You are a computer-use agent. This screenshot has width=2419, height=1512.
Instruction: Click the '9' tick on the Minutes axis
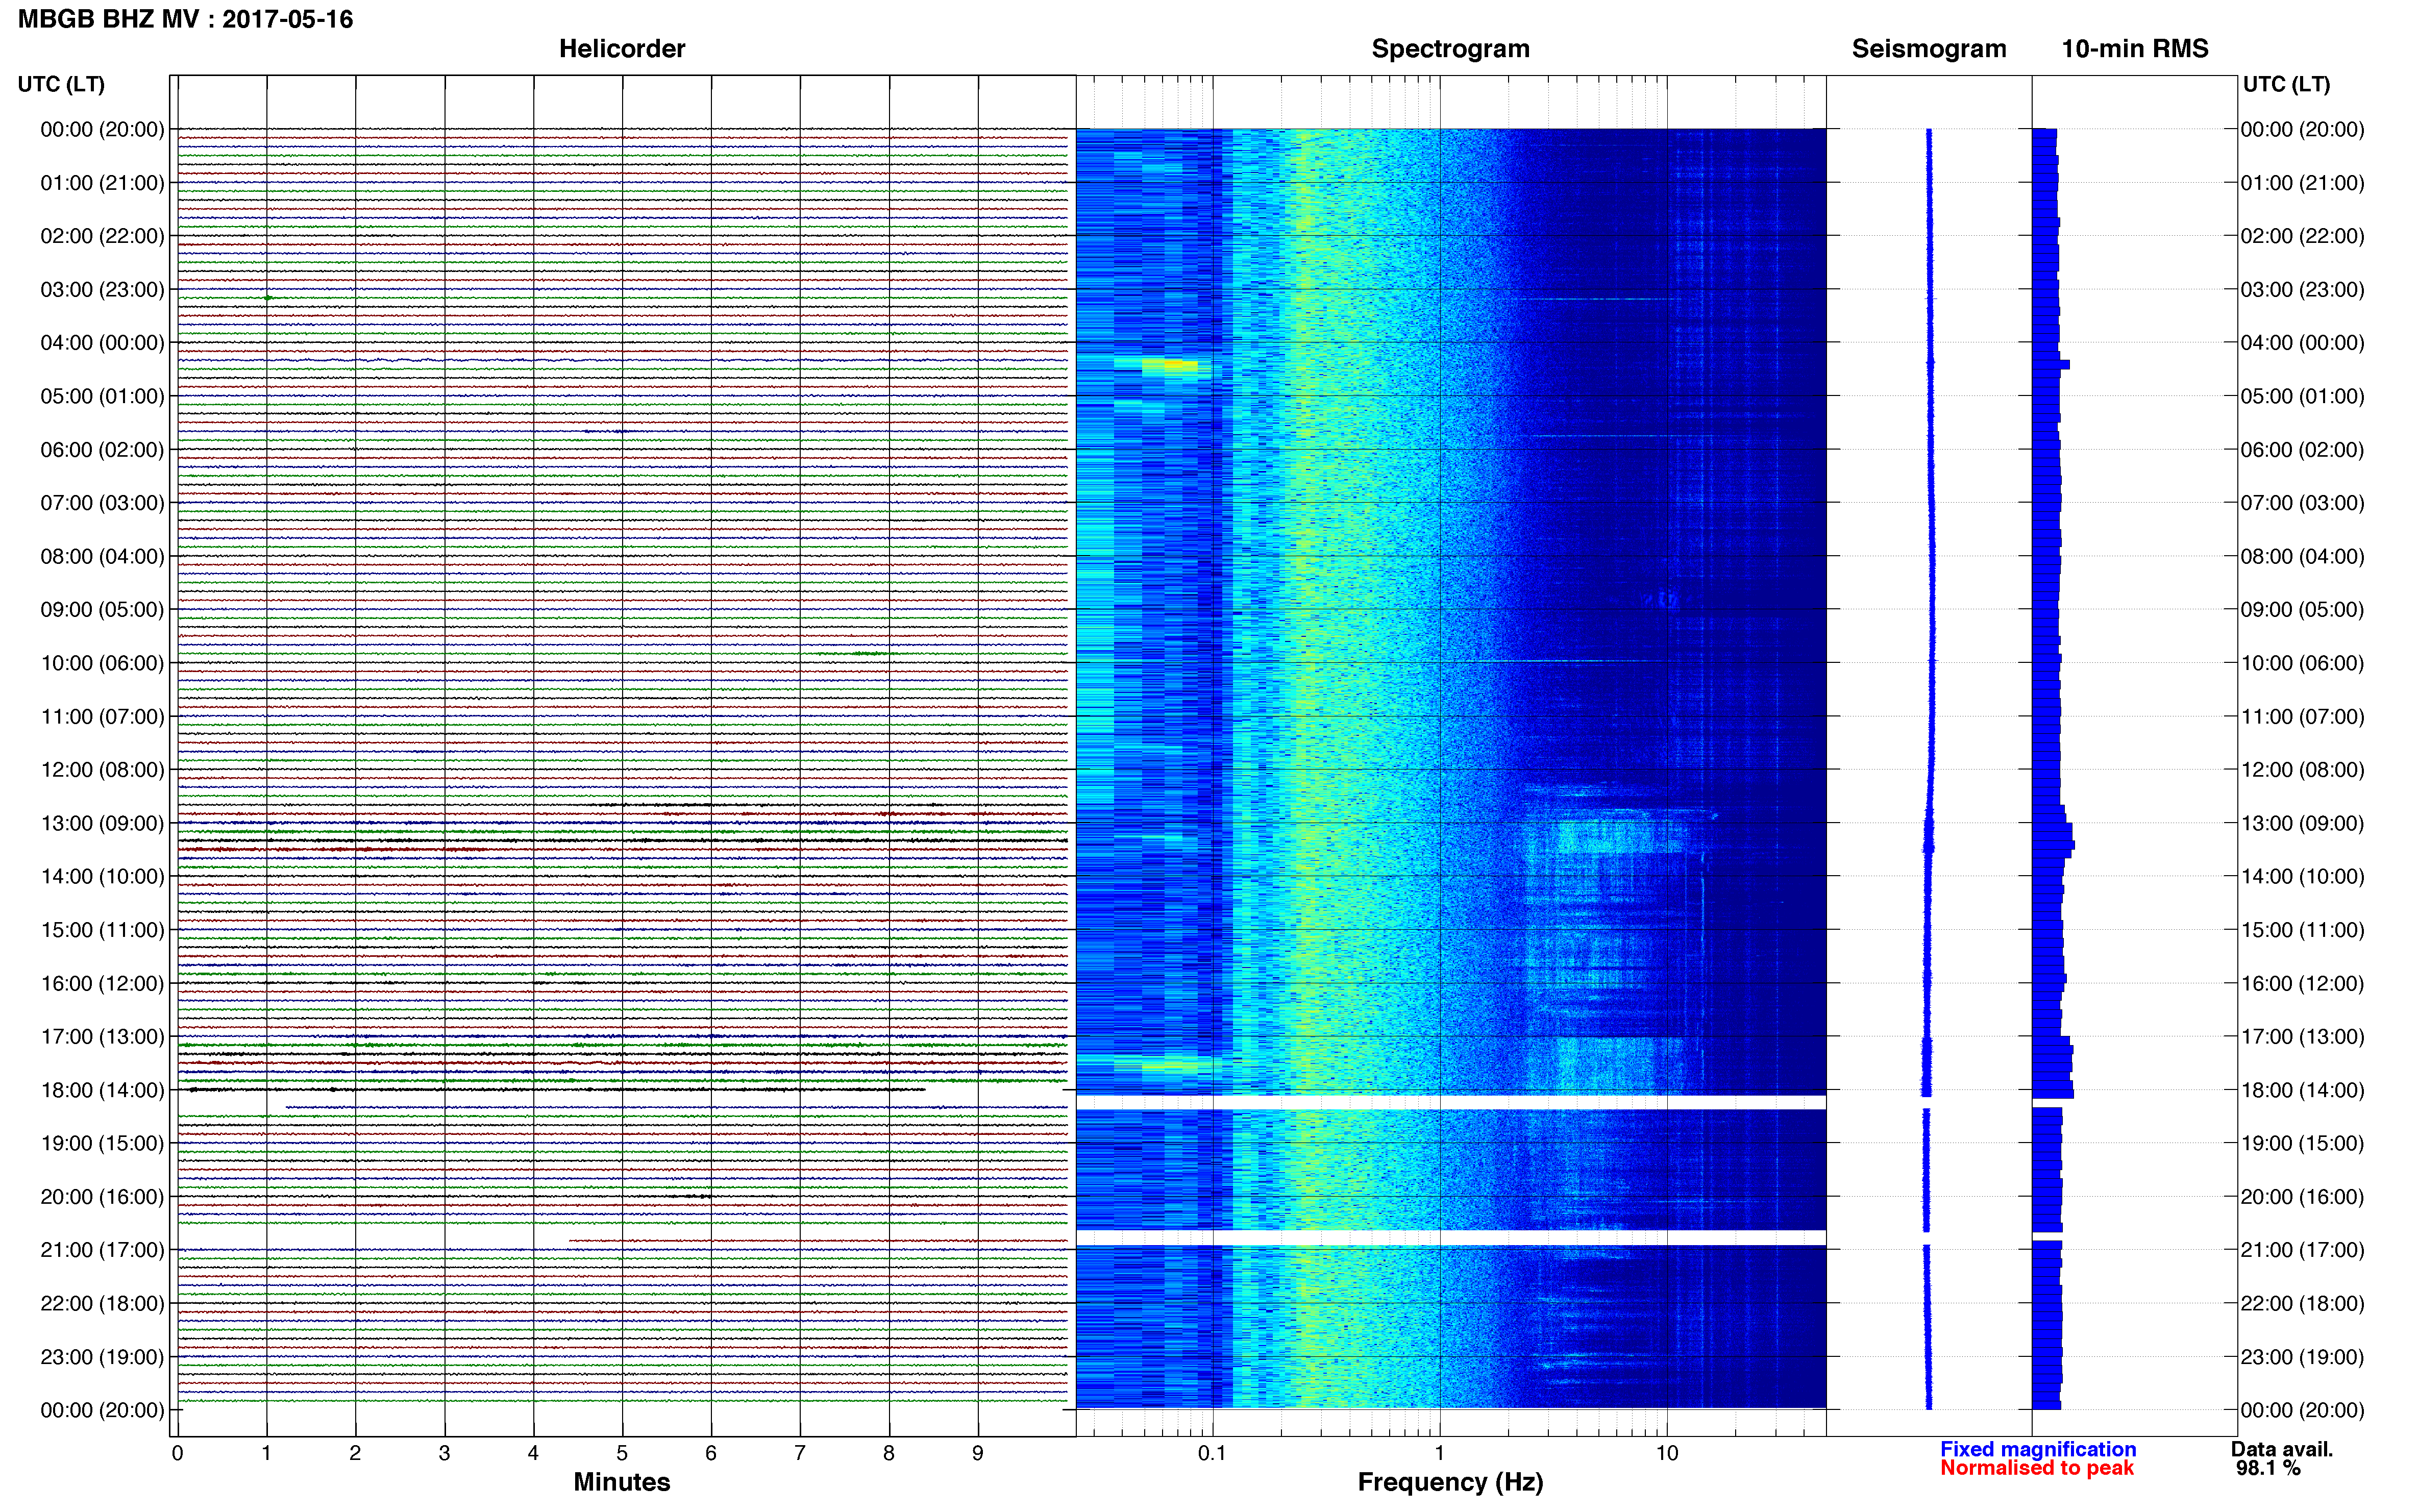[x=978, y=1453]
